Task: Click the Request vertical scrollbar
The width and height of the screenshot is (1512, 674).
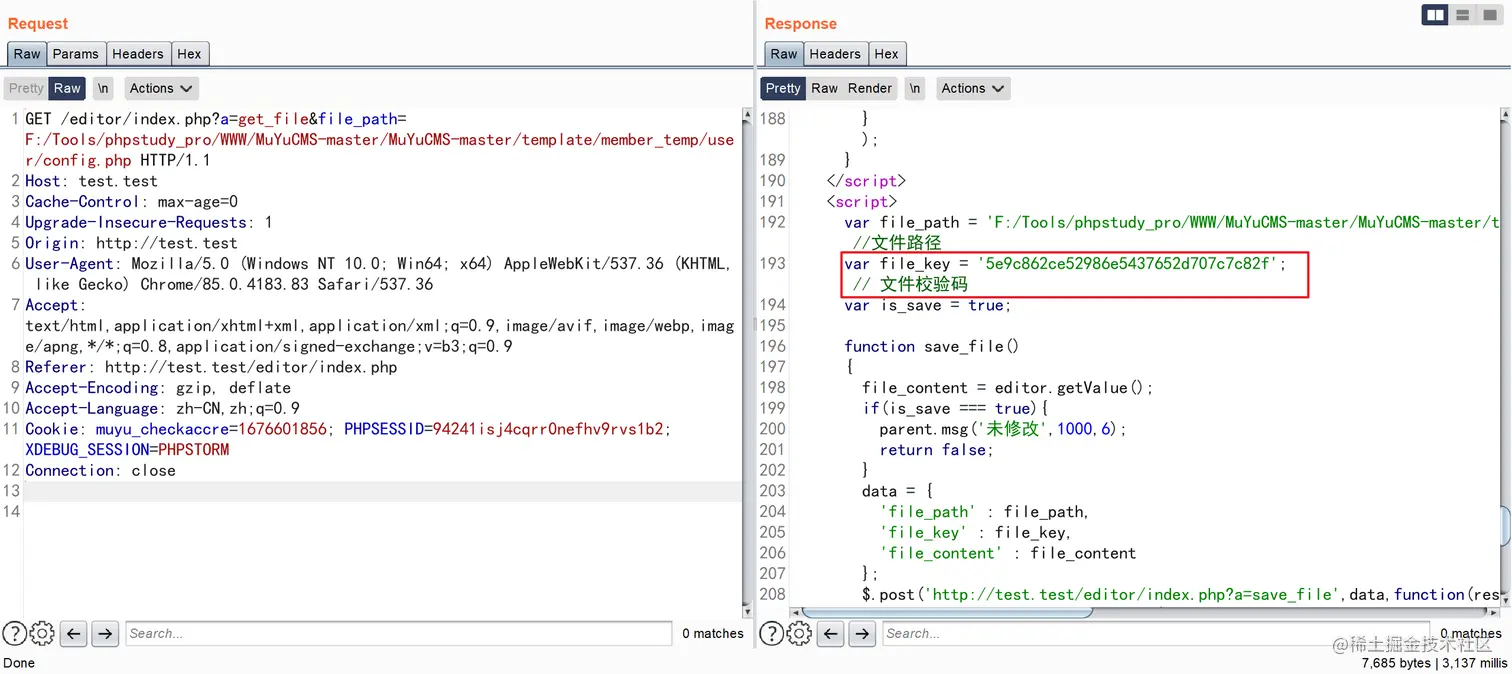Action: click(x=748, y=360)
